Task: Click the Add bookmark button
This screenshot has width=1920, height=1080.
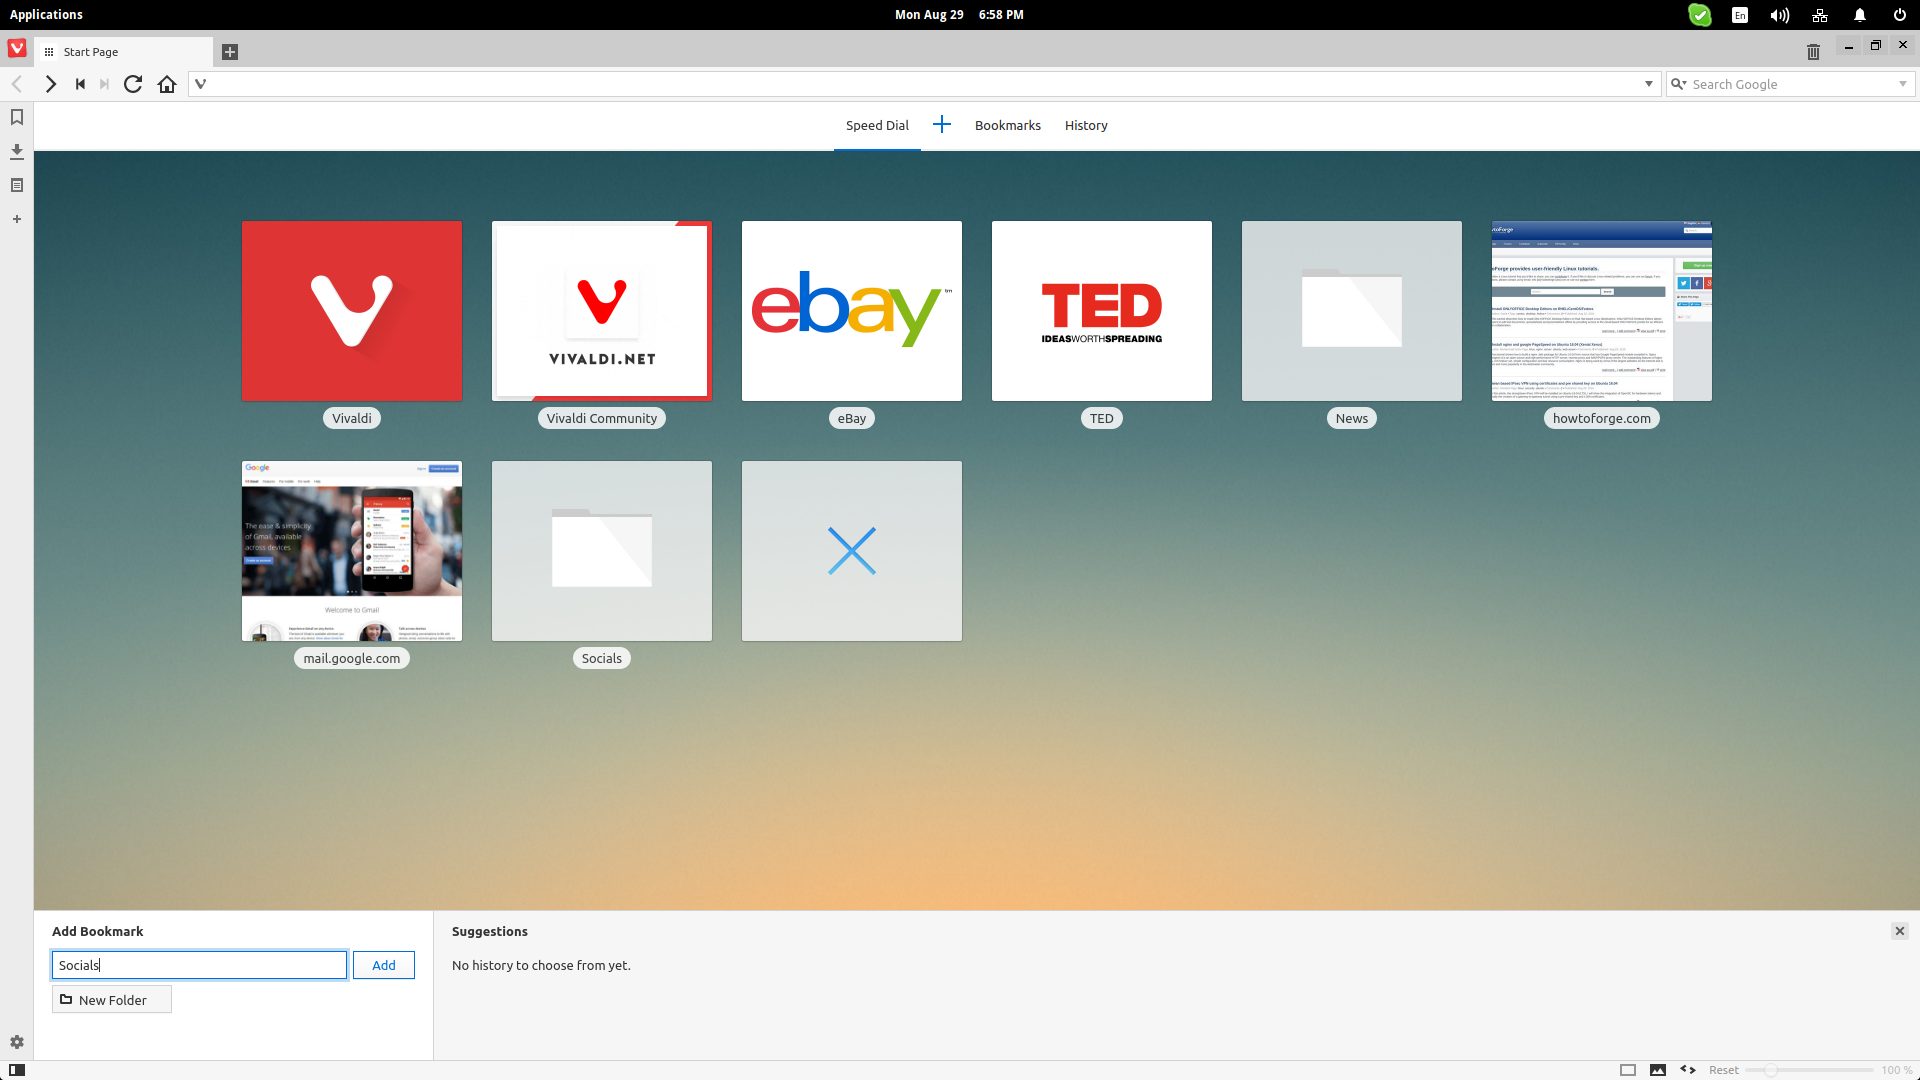Action: point(384,965)
